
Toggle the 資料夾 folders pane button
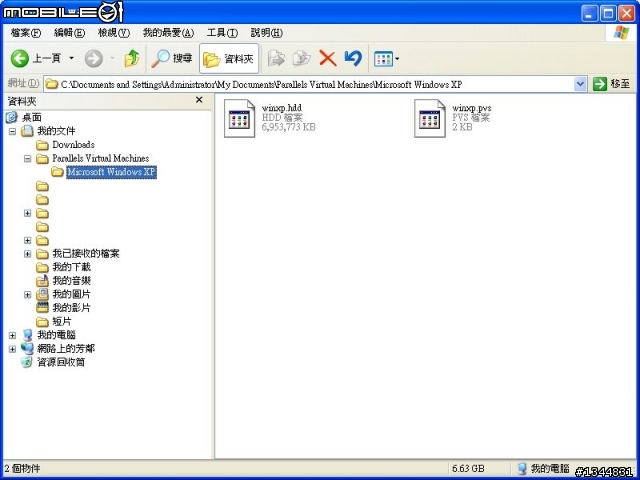pyautogui.click(x=229, y=59)
